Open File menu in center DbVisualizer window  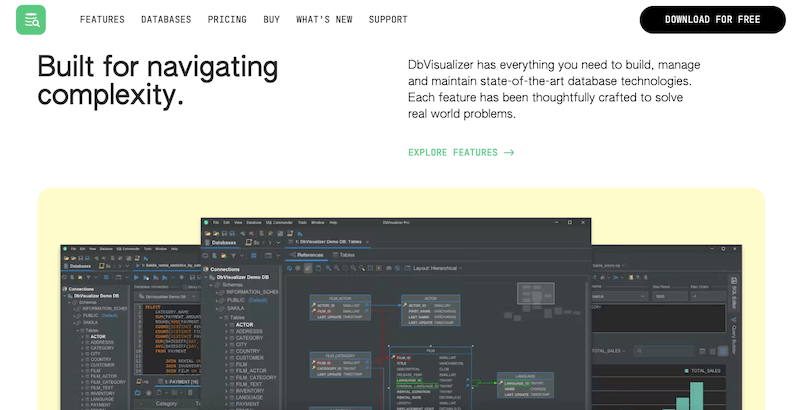point(216,222)
